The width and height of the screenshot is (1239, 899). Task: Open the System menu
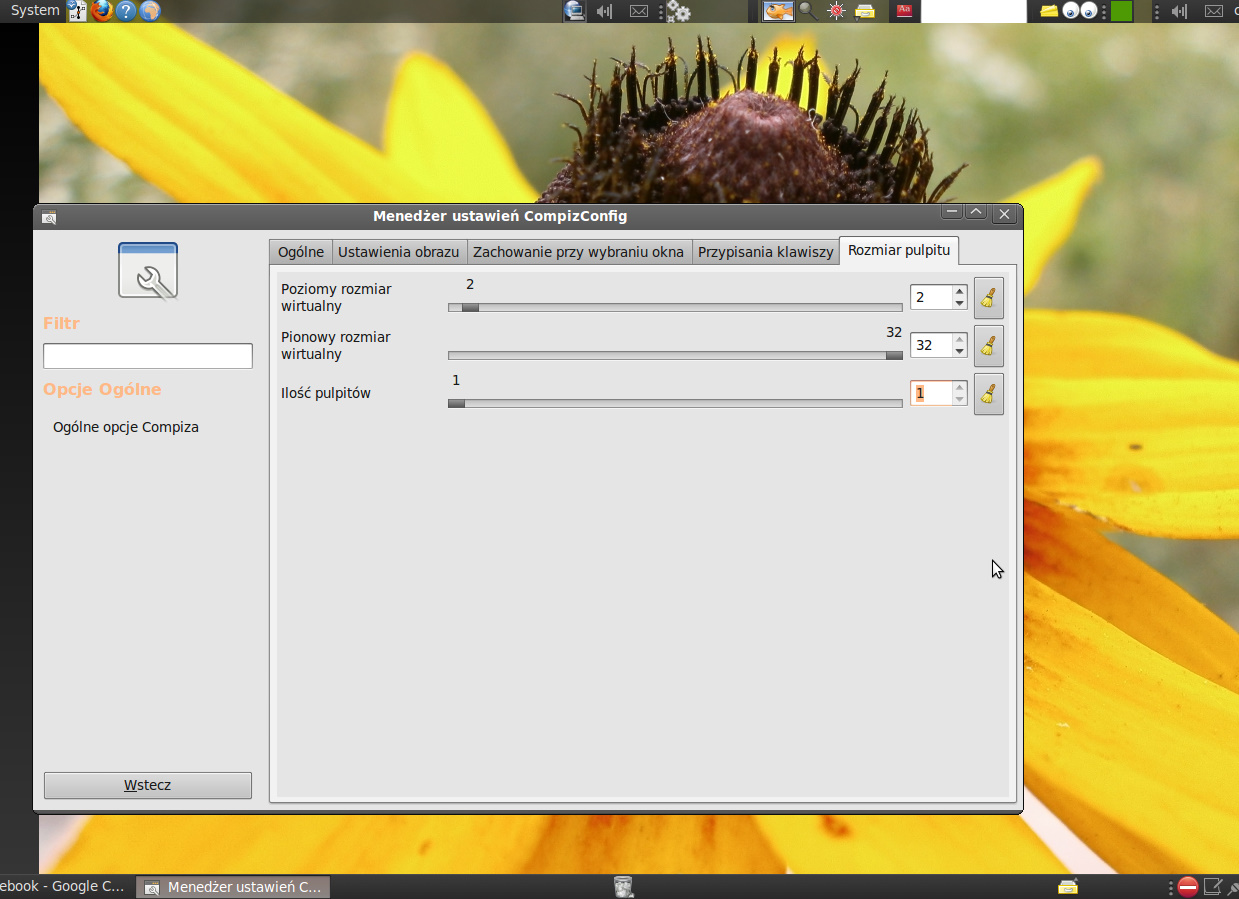35,11
